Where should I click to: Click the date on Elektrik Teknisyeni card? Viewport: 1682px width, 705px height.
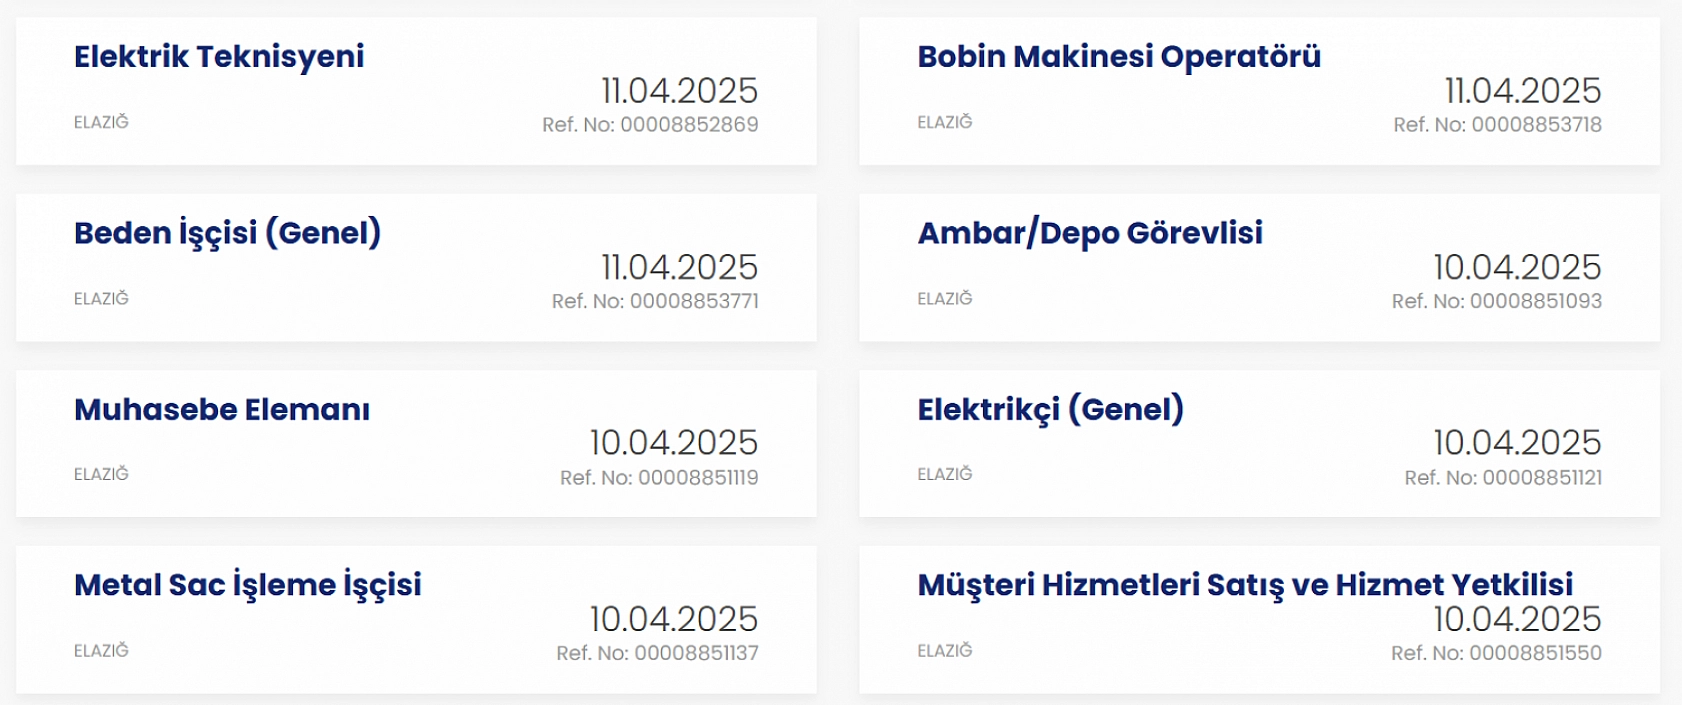679,91
